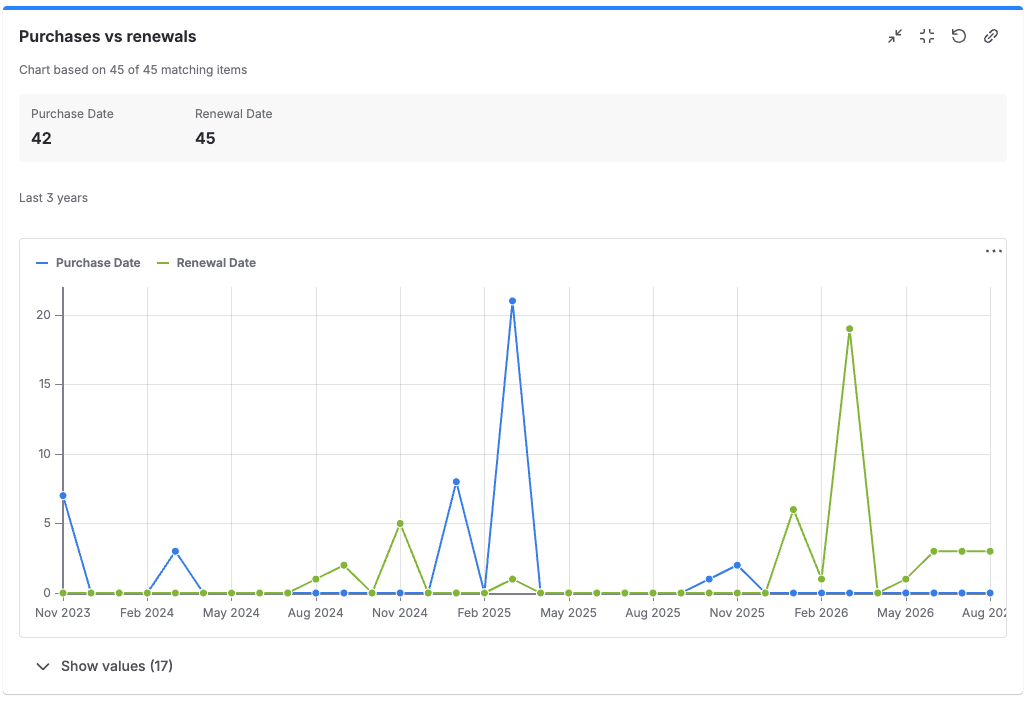Screen dimensions: 1026x701
Task: Click the "May 2024" axis label
Action: coord(231,613)
